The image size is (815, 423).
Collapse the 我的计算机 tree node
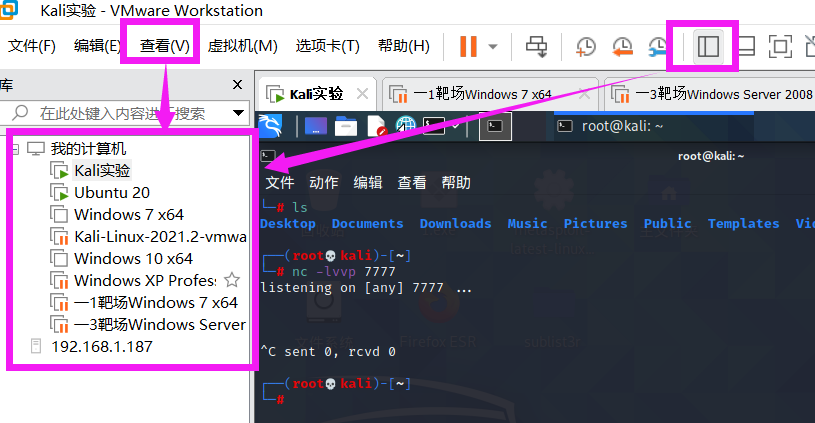pyautogui.click(x=15, y=149)
